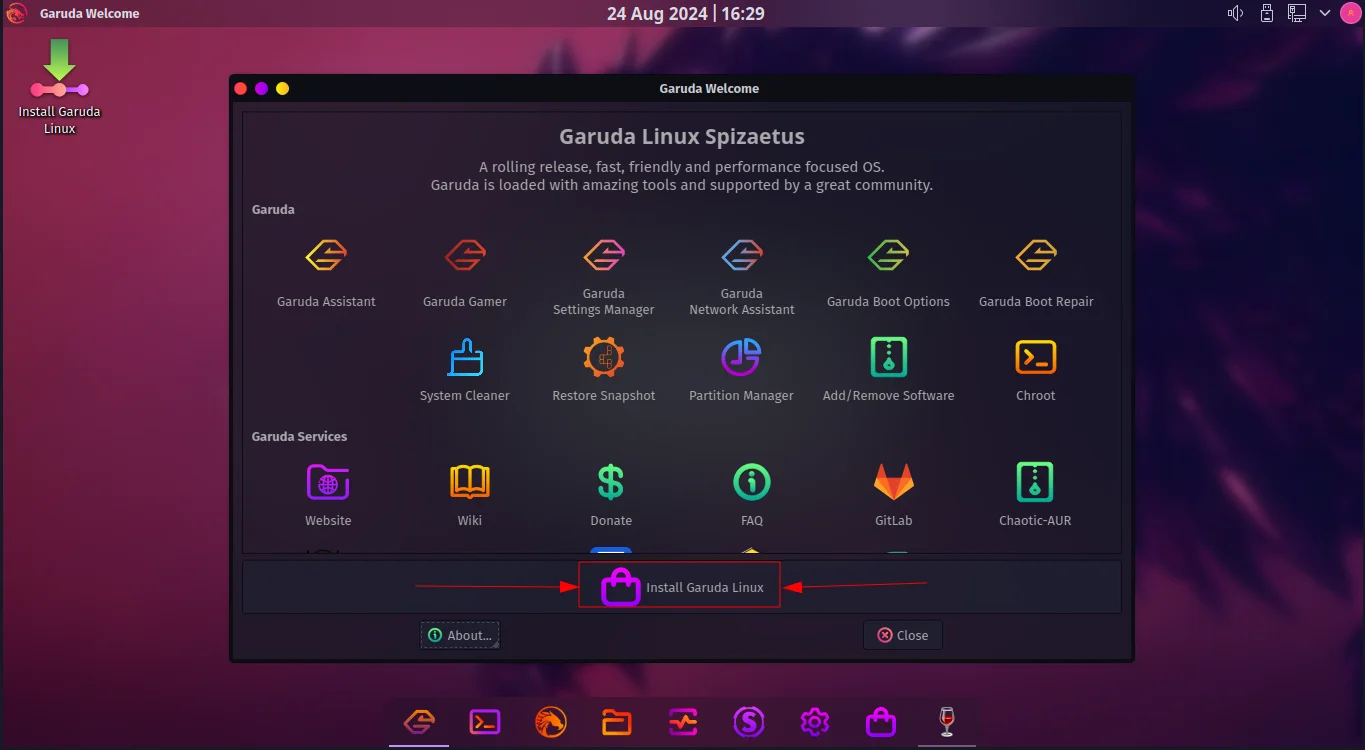Open file manager from the dock
The height and width of the screenshot is (750, 1365).
click(x=617, y=721)
